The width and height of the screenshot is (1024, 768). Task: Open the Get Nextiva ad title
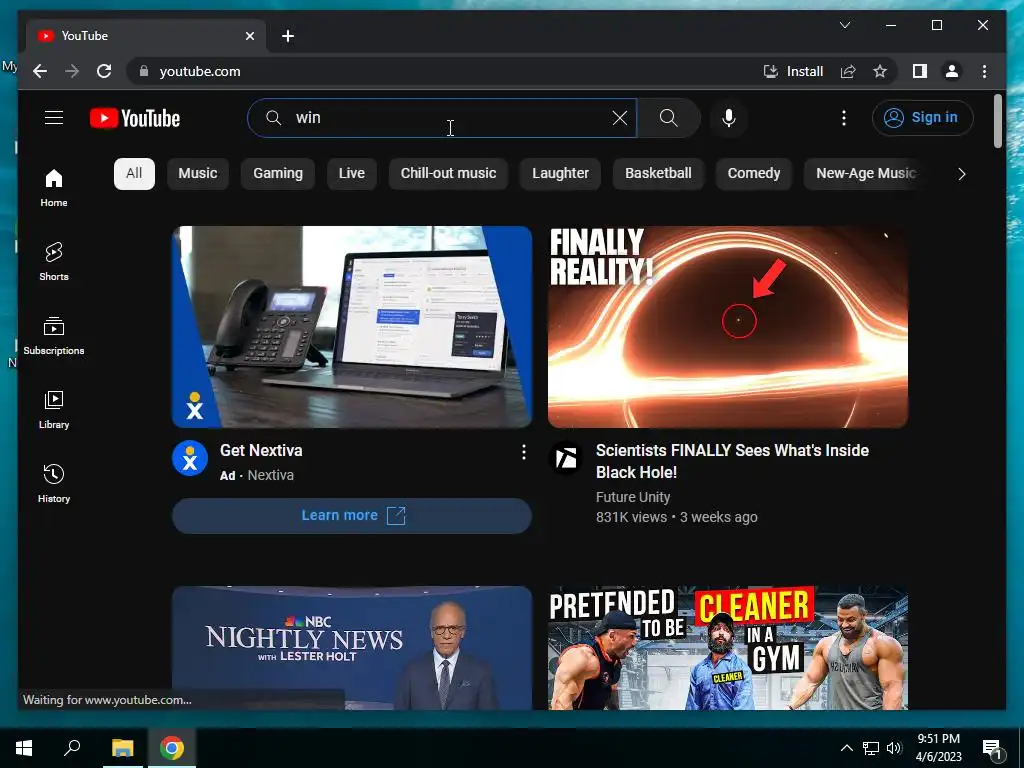click(x=261, y=450)
